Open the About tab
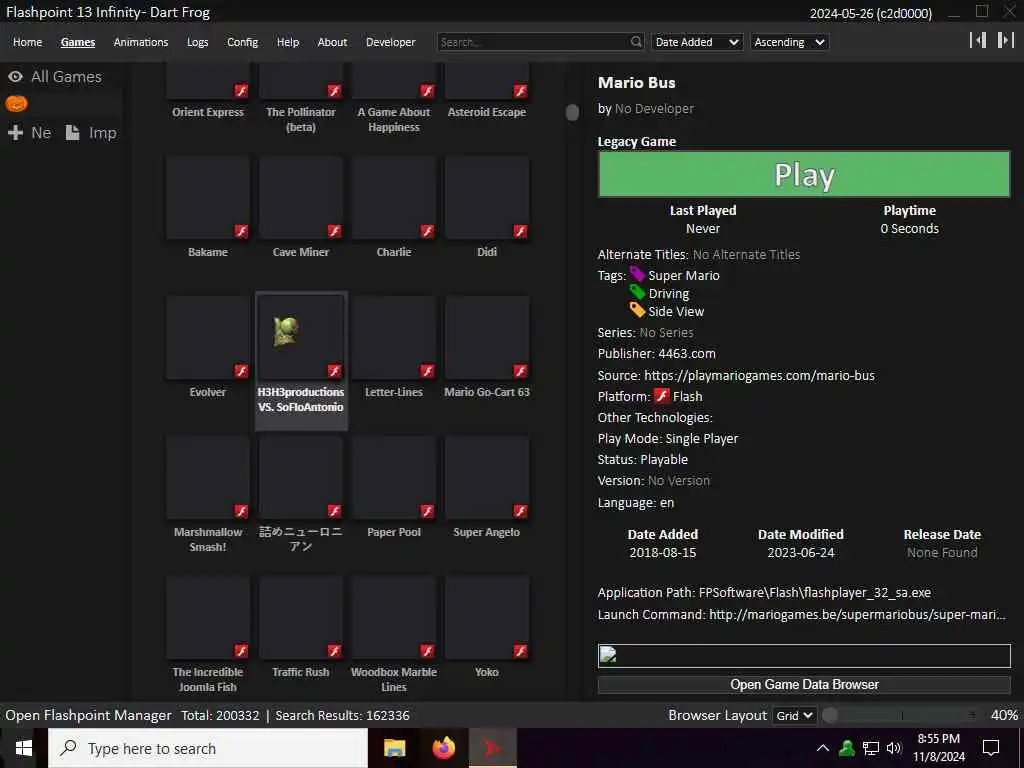Image resolution: width=1024 pixels, height=768 pixels. click(x=332, y=42)
